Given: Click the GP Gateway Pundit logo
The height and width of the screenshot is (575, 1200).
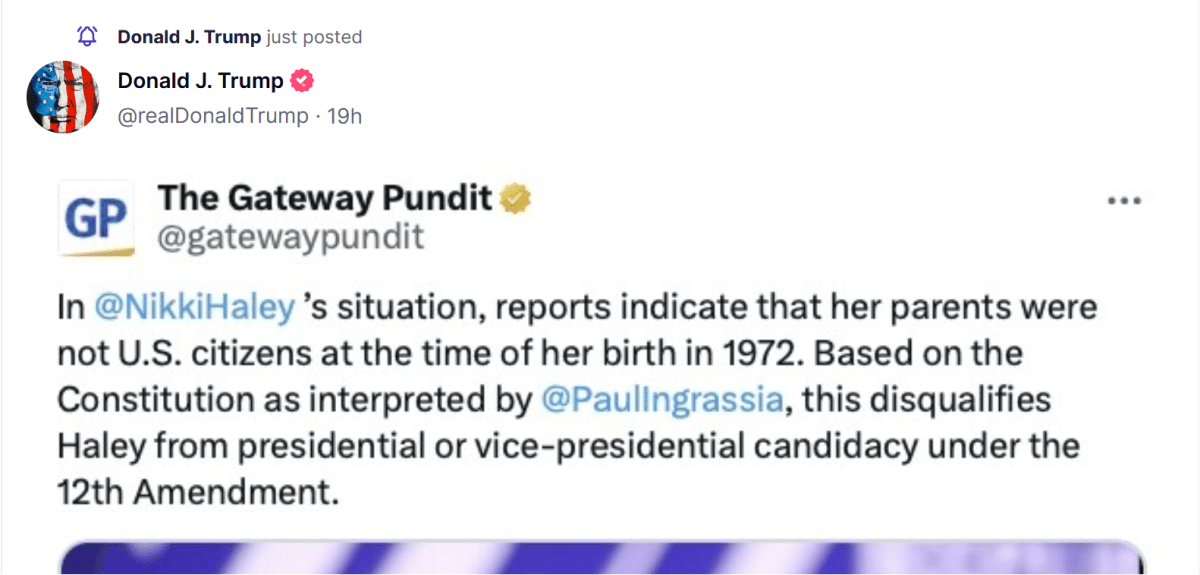Looking at the screenshot, I should (x=96, y=219).
